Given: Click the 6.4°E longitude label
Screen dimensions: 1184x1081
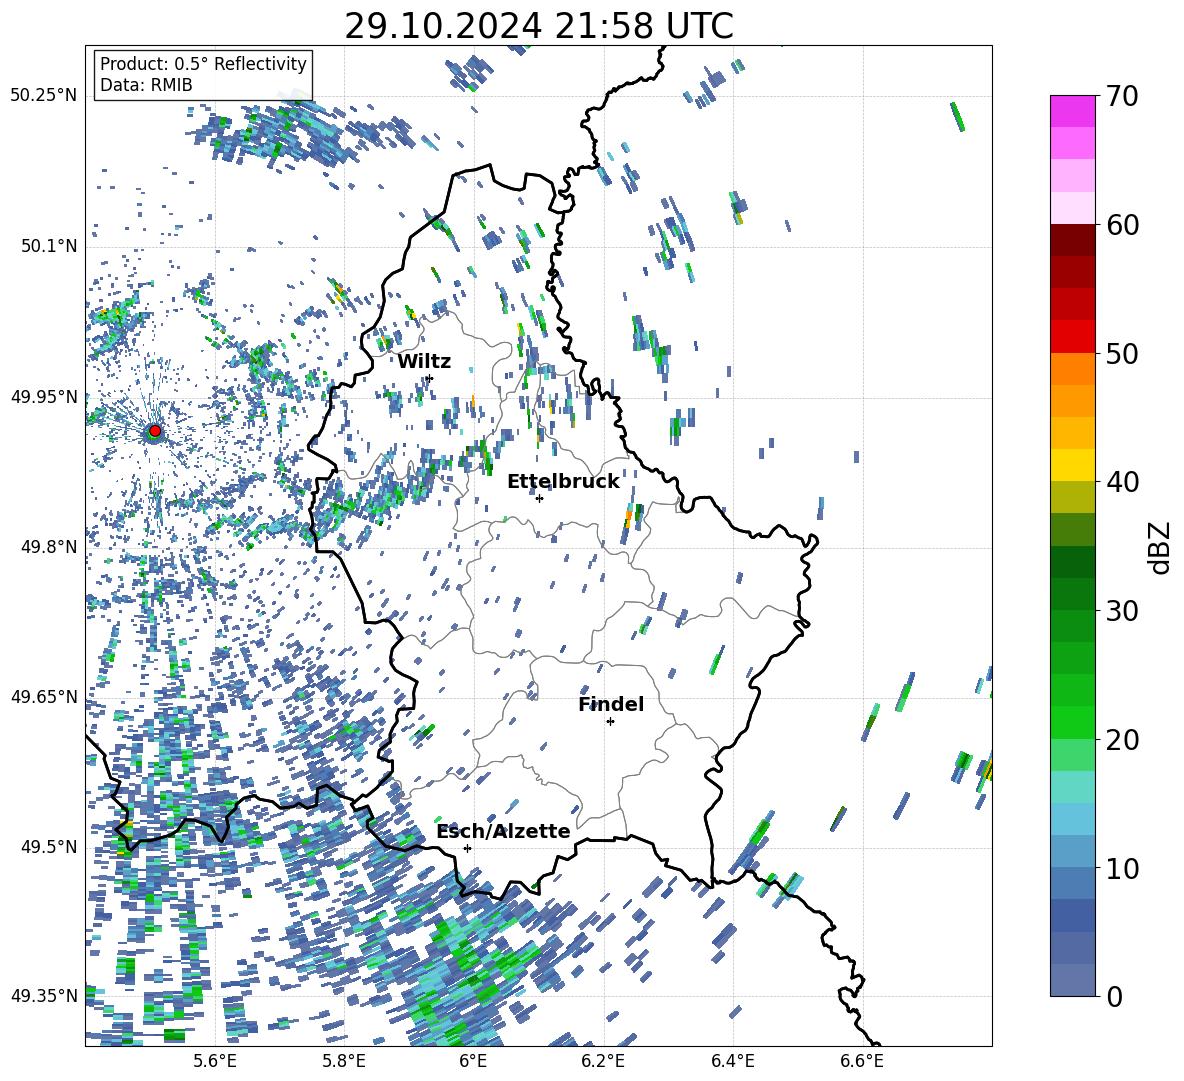Looking at the screenshot, I should tap(732, 1061).
